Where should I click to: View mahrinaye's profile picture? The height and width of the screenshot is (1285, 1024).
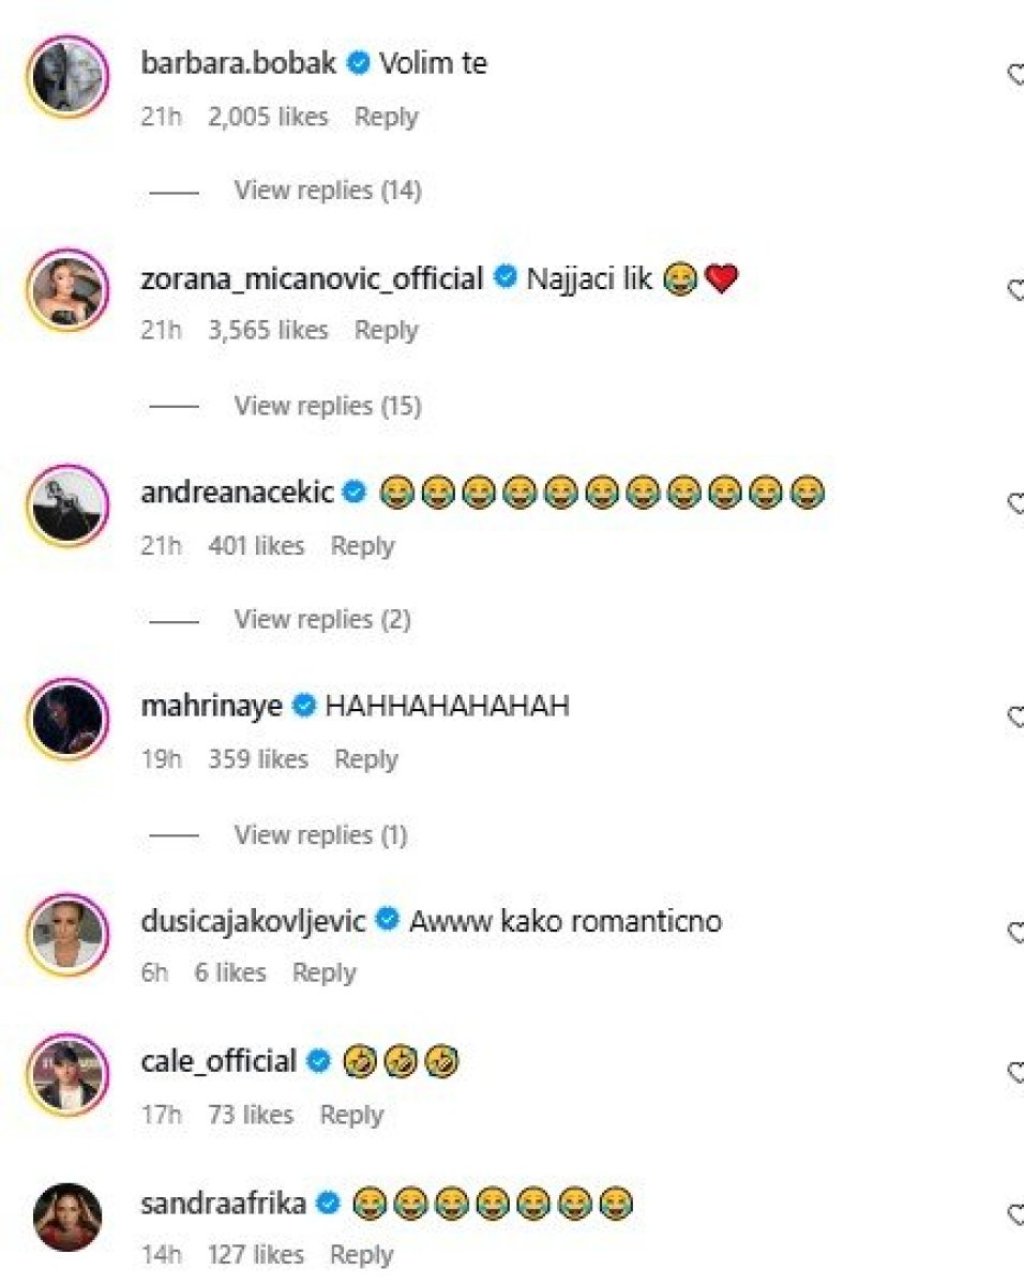67,719
